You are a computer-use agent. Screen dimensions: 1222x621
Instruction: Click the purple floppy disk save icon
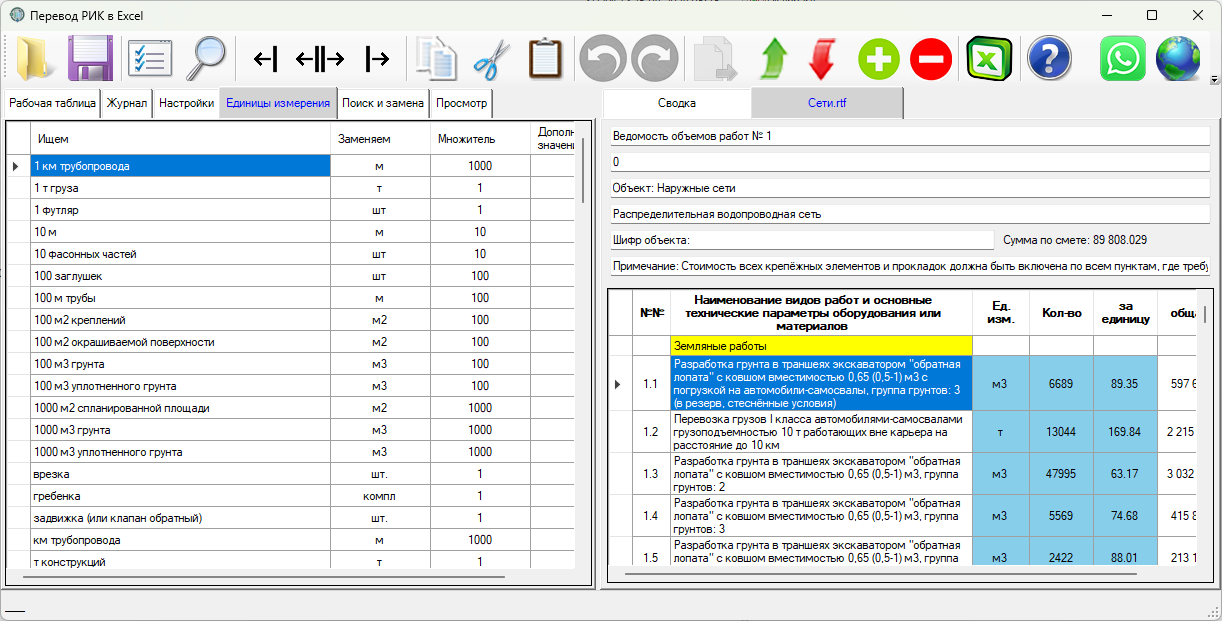point(90,59)
